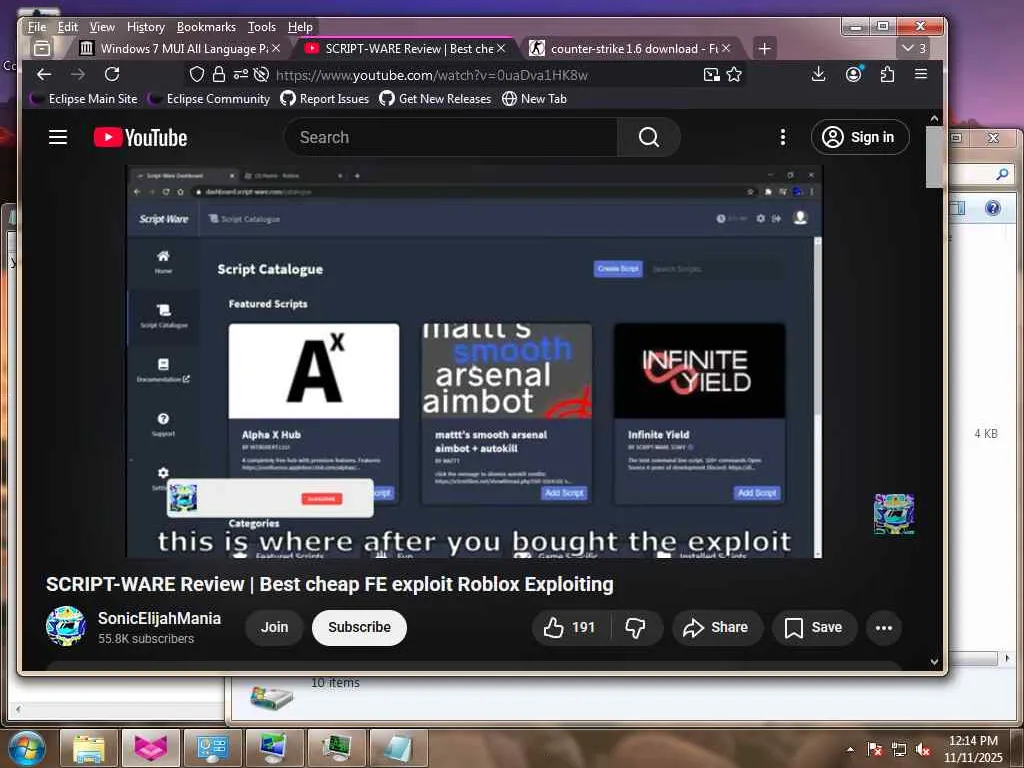This screenshot has width=1024, height=768.
Task: Open the Help menu
Action: (300, 27)
